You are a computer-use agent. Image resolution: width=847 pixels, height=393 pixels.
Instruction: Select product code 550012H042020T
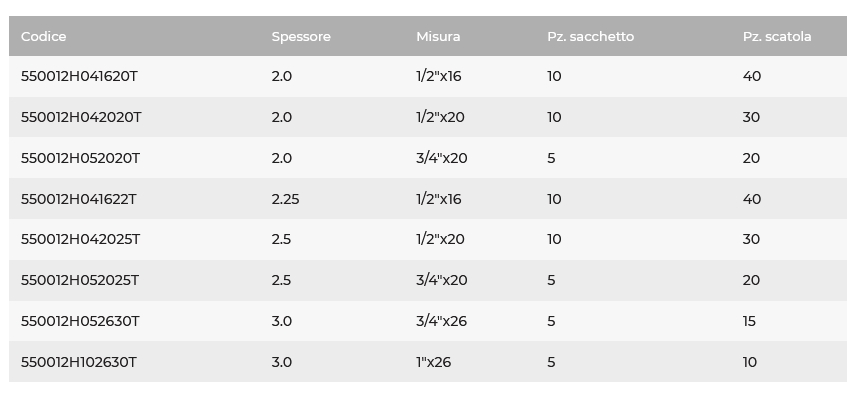click(x=81, y=117)
